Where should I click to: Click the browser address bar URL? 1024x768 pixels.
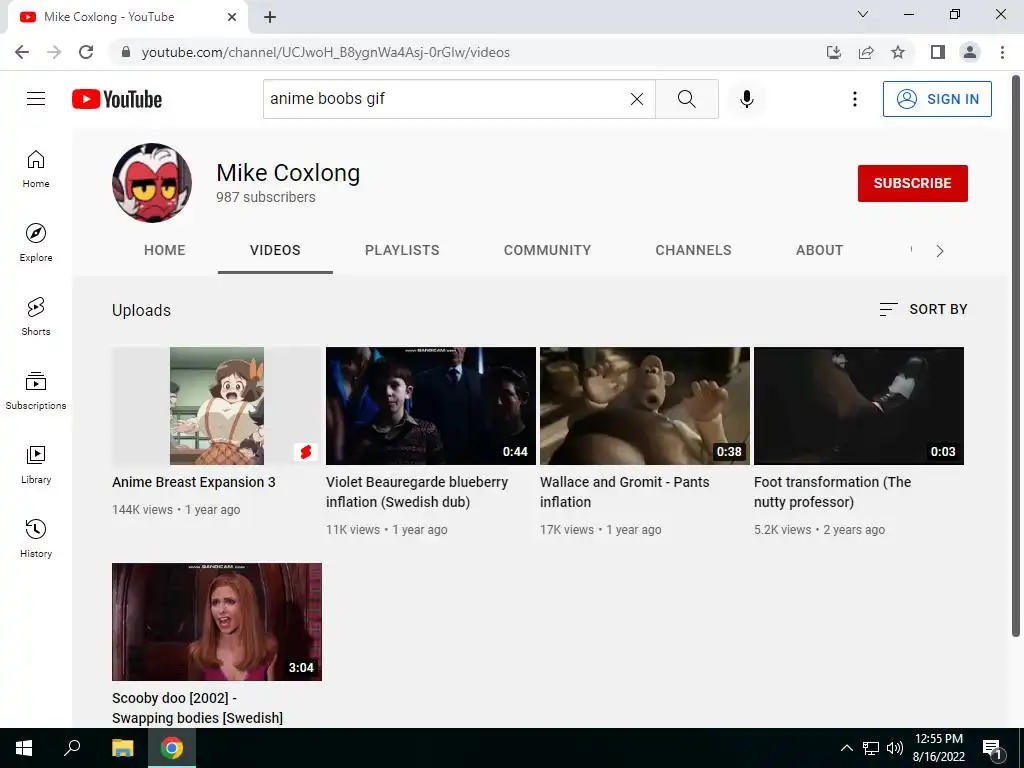coord(325,52)
